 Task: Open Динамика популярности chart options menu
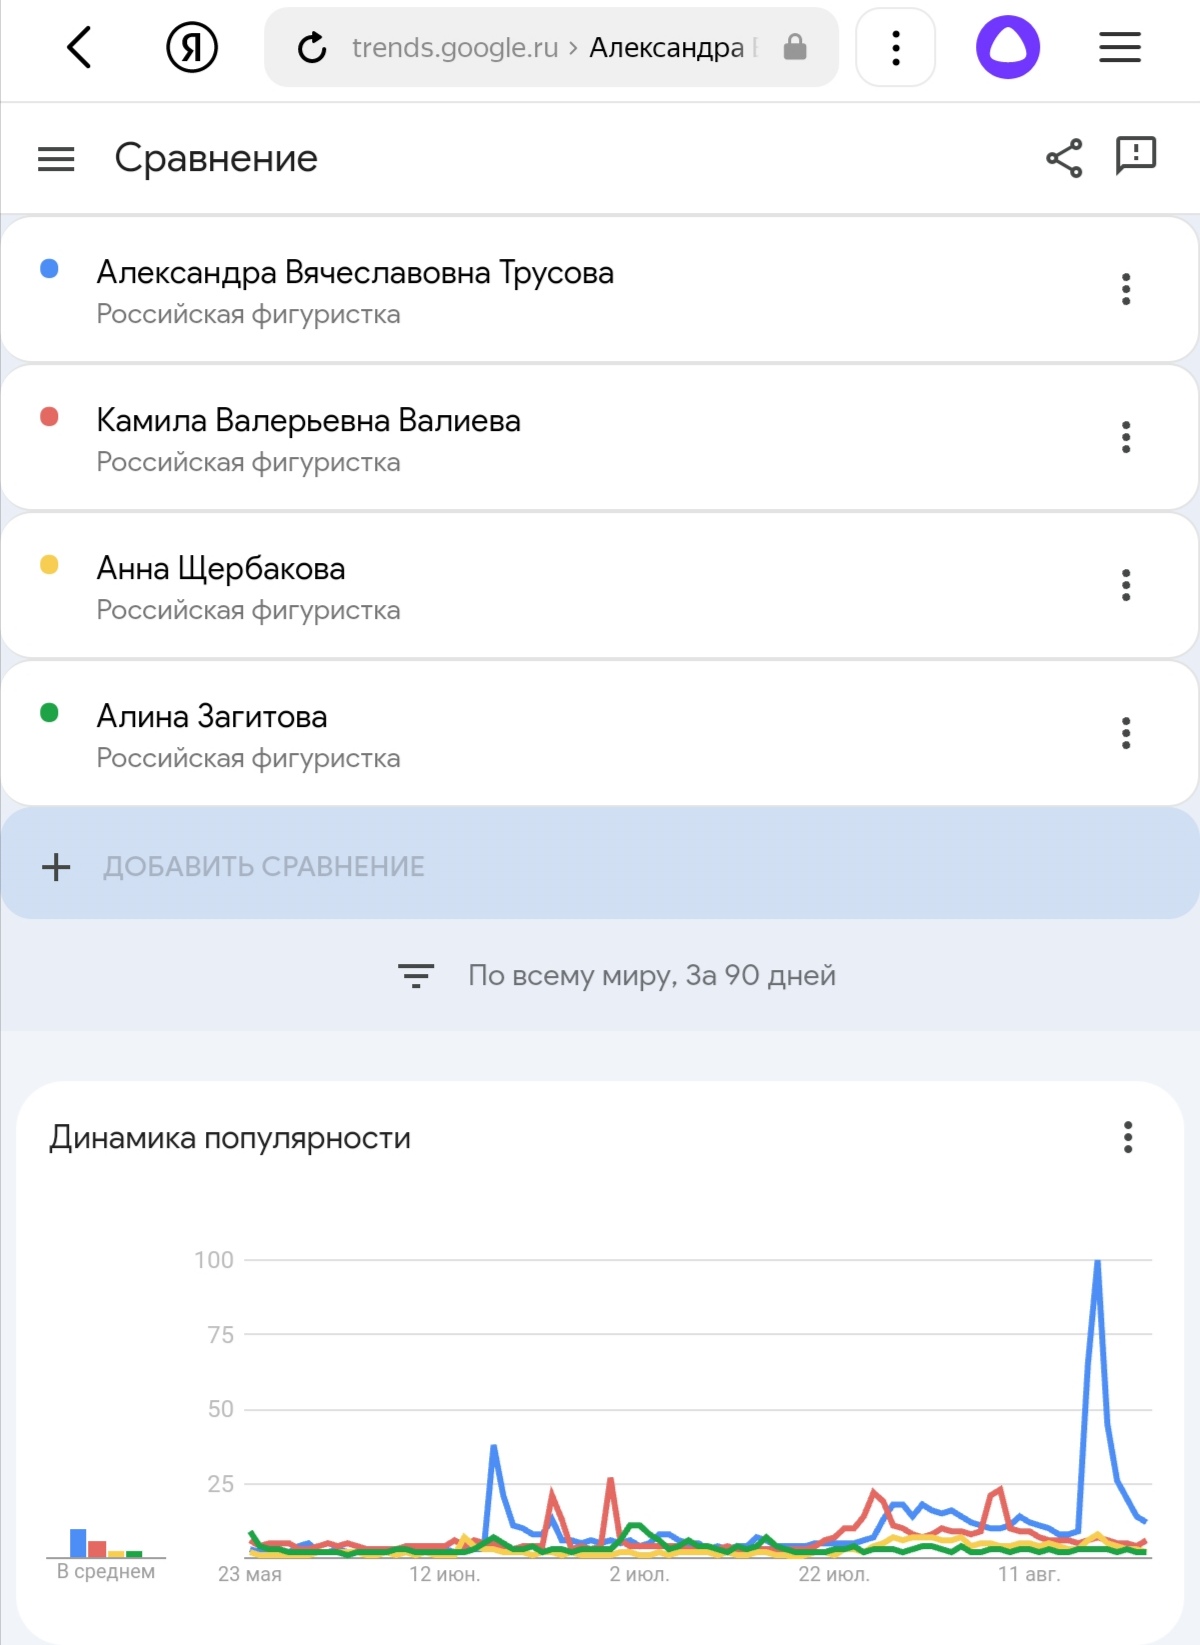pyautogui.click(x=1128, y=1137)
